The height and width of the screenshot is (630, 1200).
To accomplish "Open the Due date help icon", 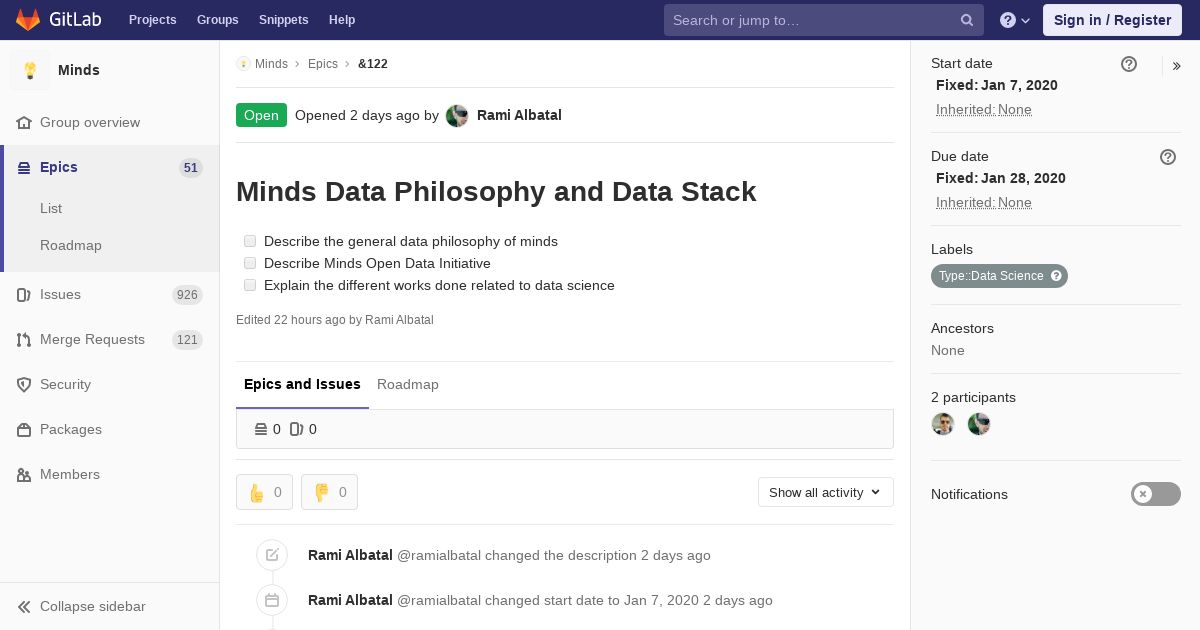I will [1168, 157].
